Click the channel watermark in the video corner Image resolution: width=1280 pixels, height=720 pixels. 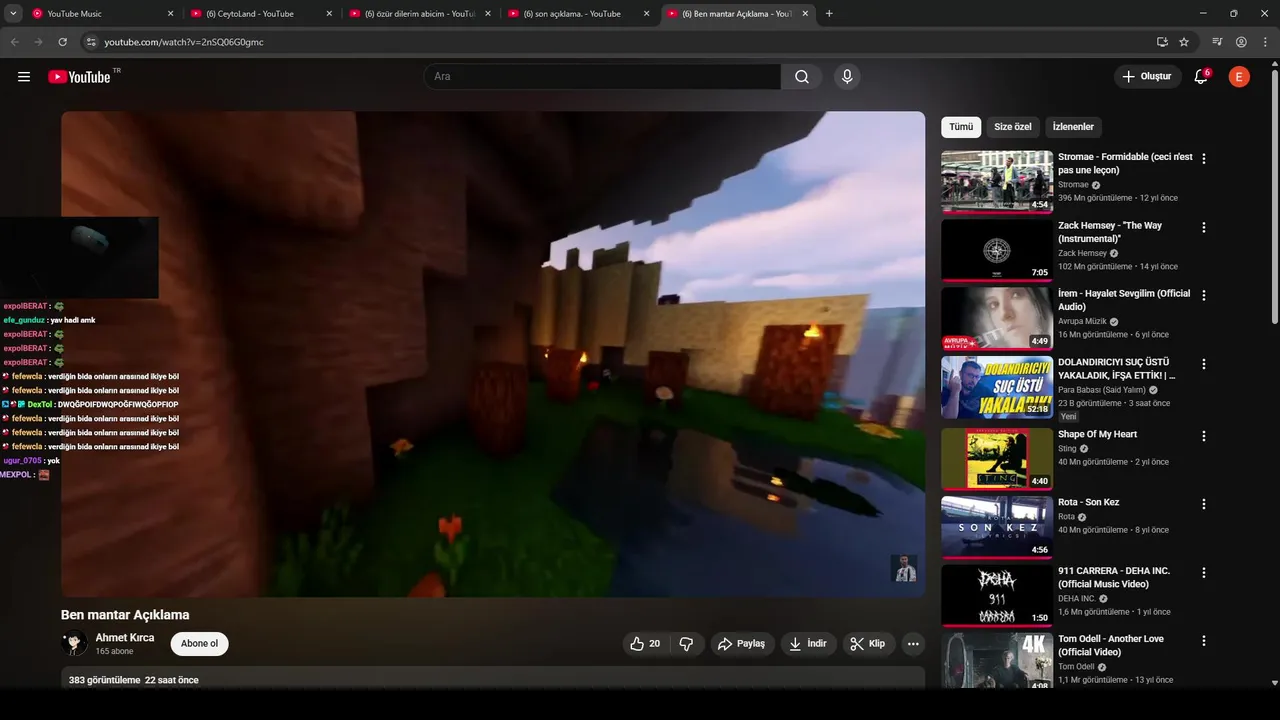[904, 568]
